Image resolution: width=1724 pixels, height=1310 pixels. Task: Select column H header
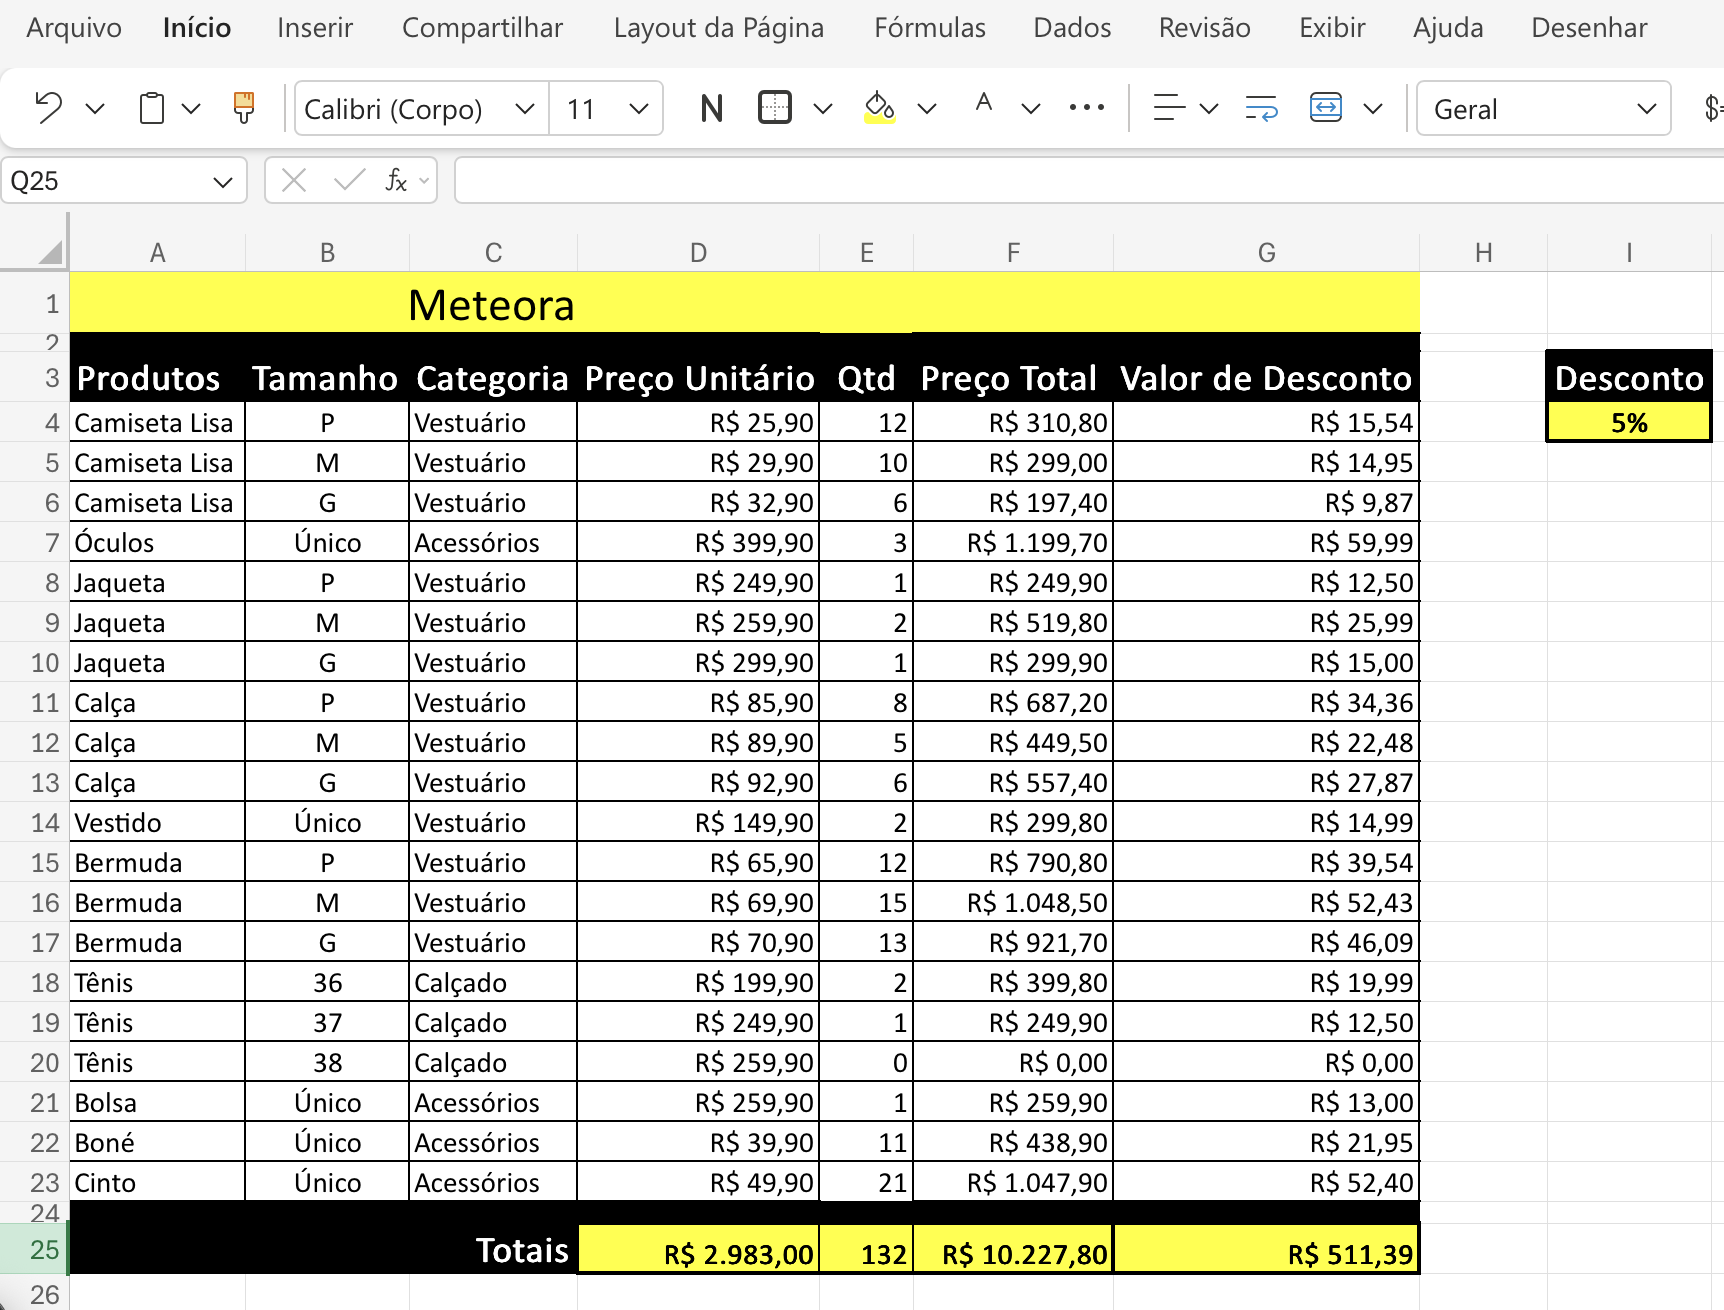tap(1483, 253)
